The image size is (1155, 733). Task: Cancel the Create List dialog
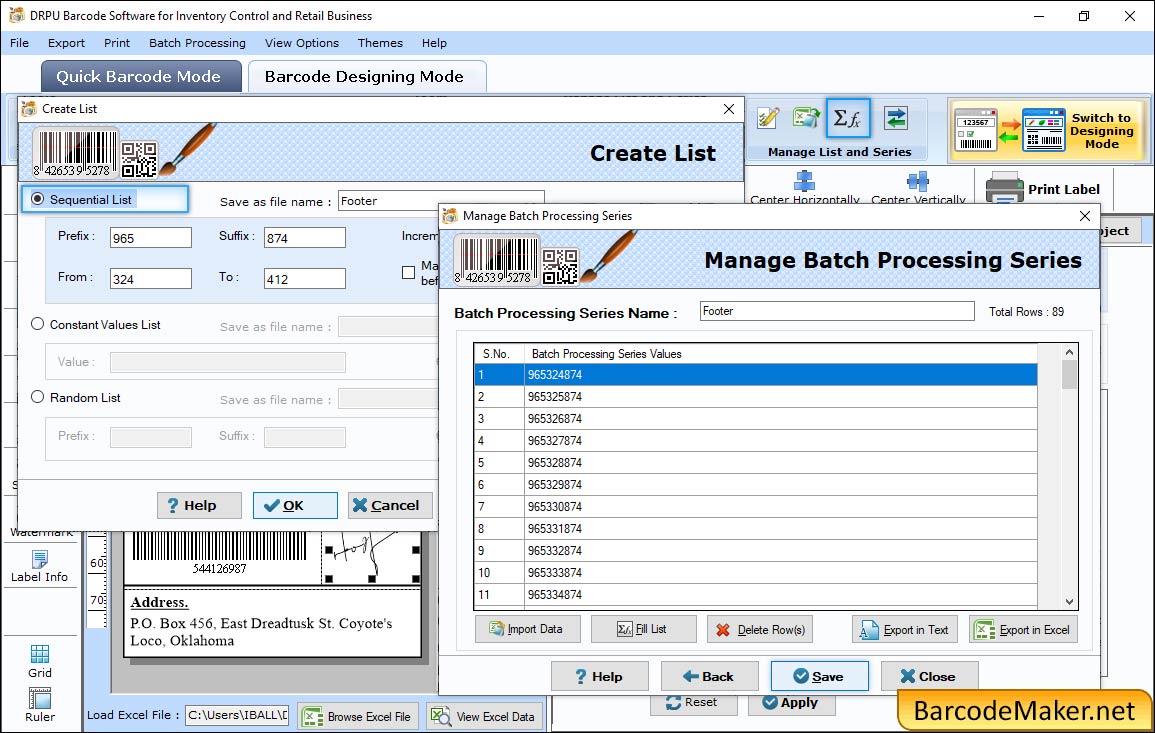coord(390,505)
